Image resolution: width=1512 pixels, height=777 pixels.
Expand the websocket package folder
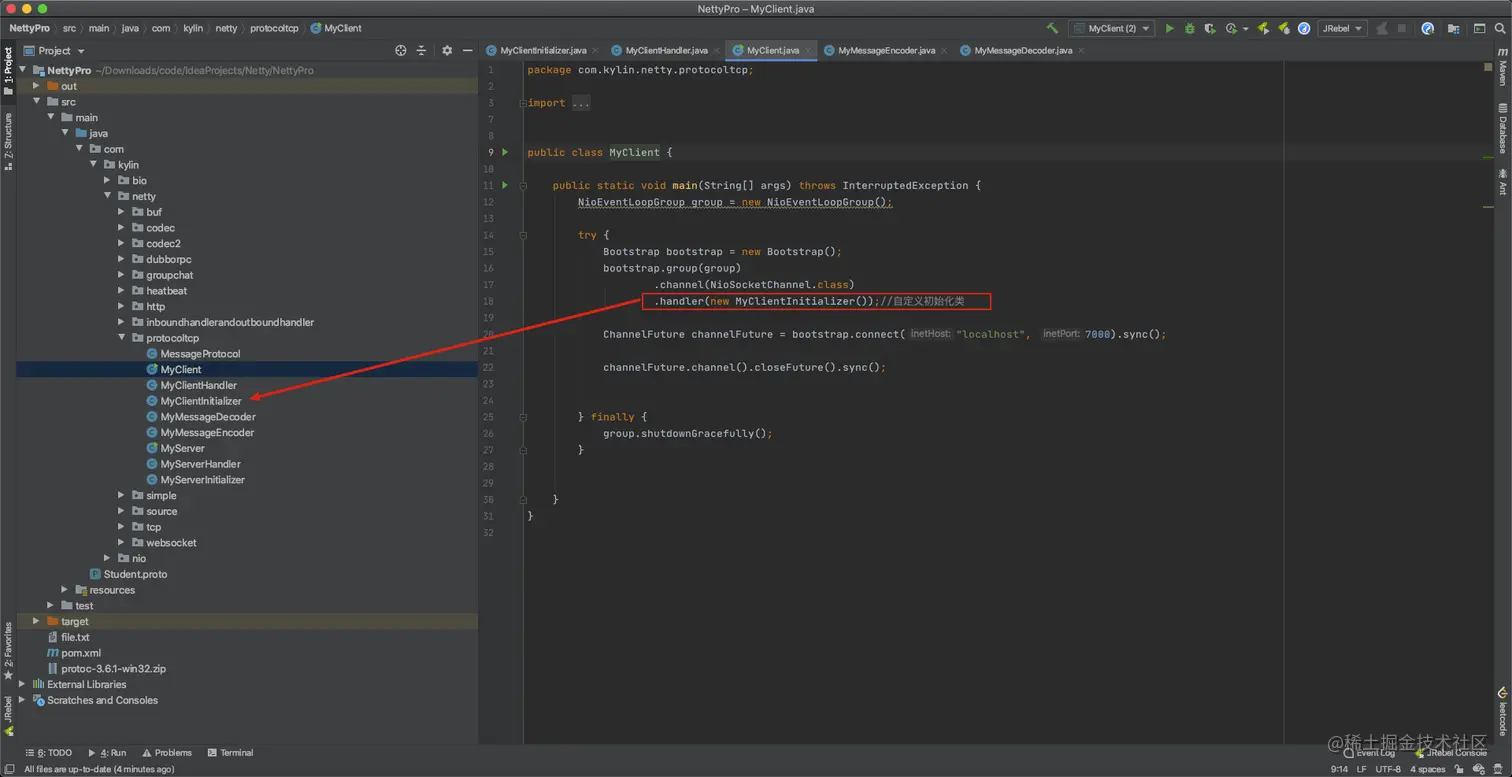[121, 543]
